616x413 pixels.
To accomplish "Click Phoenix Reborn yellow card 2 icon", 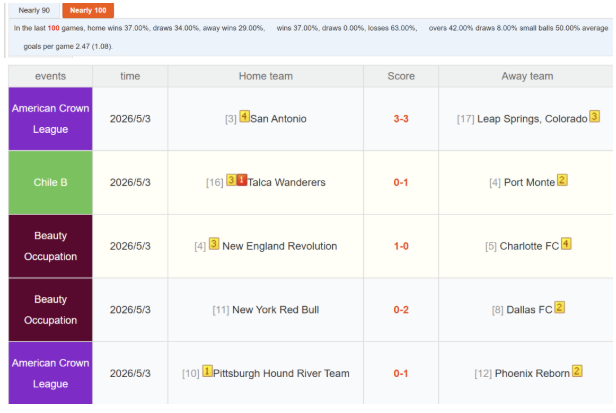I will pos(577,371).
